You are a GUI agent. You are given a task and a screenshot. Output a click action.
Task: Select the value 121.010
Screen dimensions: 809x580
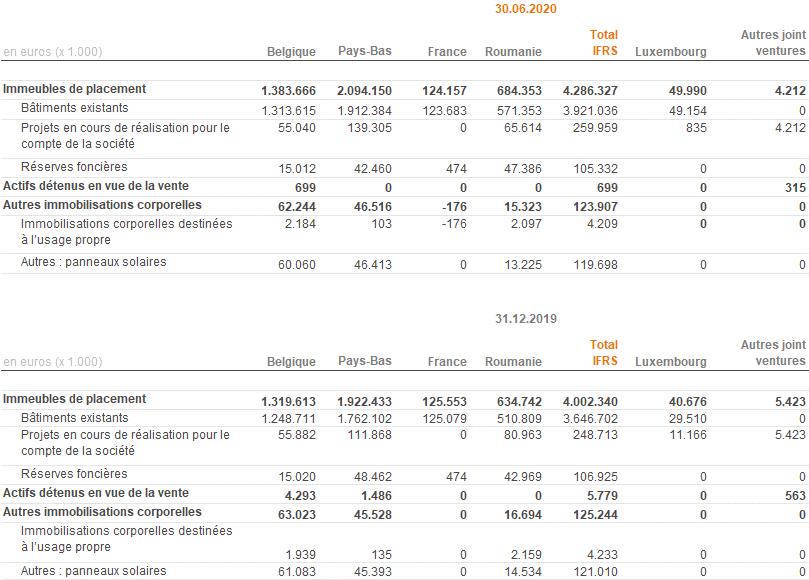point(595,572)
